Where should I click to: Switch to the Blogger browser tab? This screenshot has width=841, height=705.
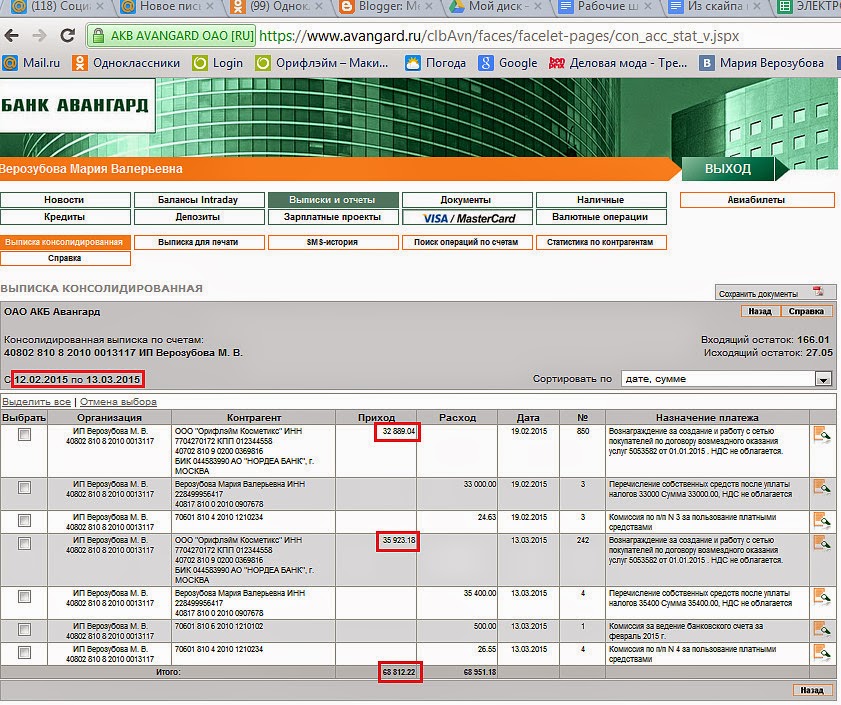[x=387, y=6]
